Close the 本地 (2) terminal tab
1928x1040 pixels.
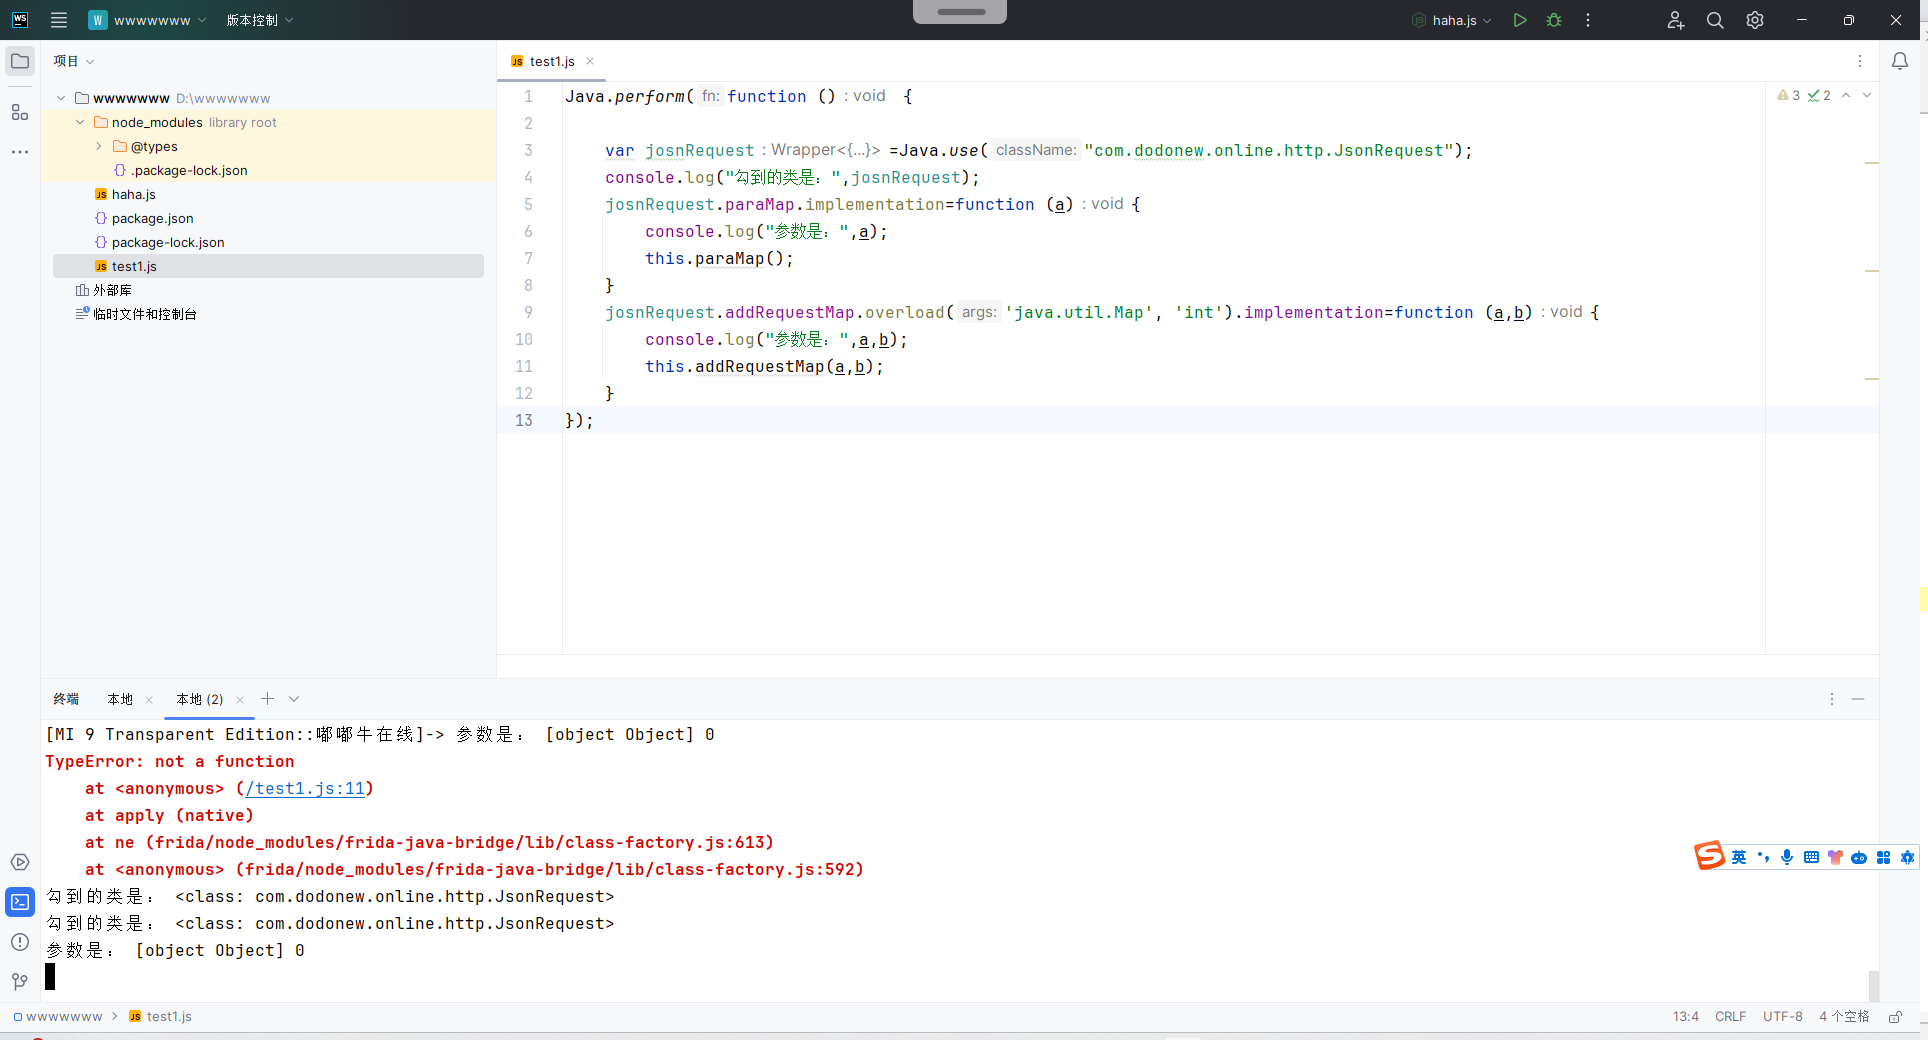(240, 699)
